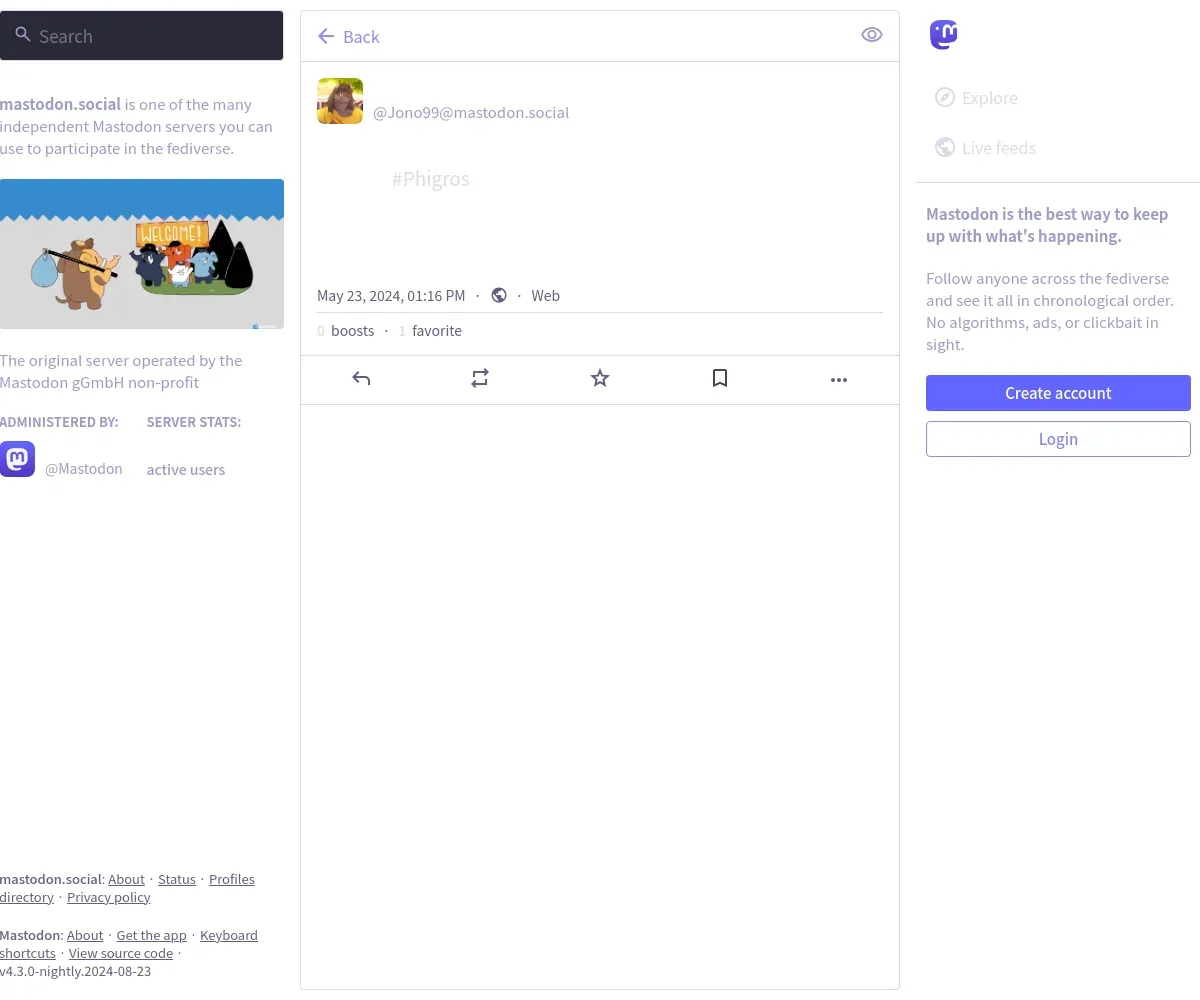The width and height of the screenshot is (1200, 1000).
Task: Open the Privacy policy link
Action: pos(109,897)
